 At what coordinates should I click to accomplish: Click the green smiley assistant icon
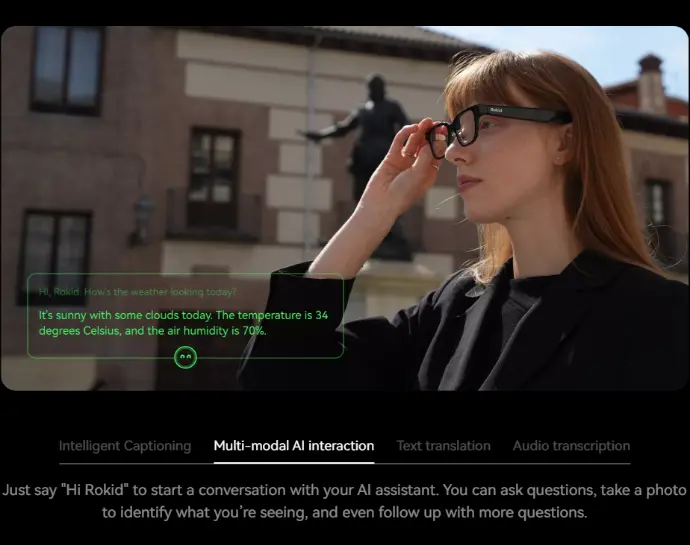pos(185,357)
